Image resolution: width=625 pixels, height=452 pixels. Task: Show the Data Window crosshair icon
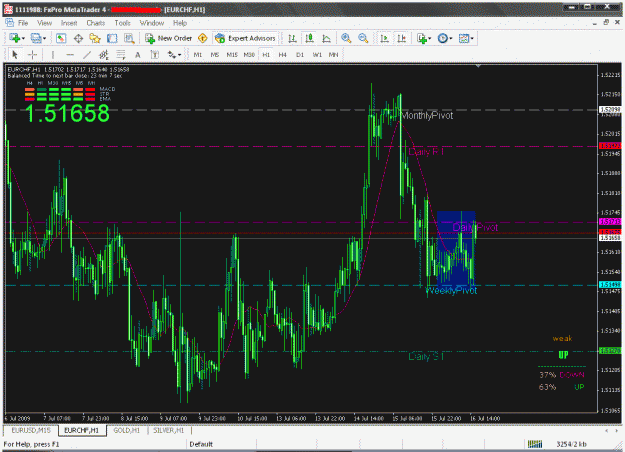(x=78, y=38)
